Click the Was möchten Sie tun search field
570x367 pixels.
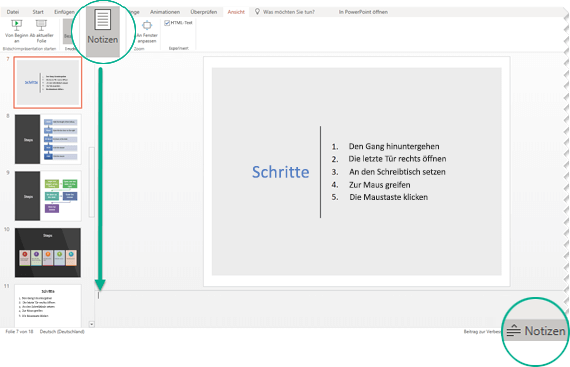(x=289, y=12)
